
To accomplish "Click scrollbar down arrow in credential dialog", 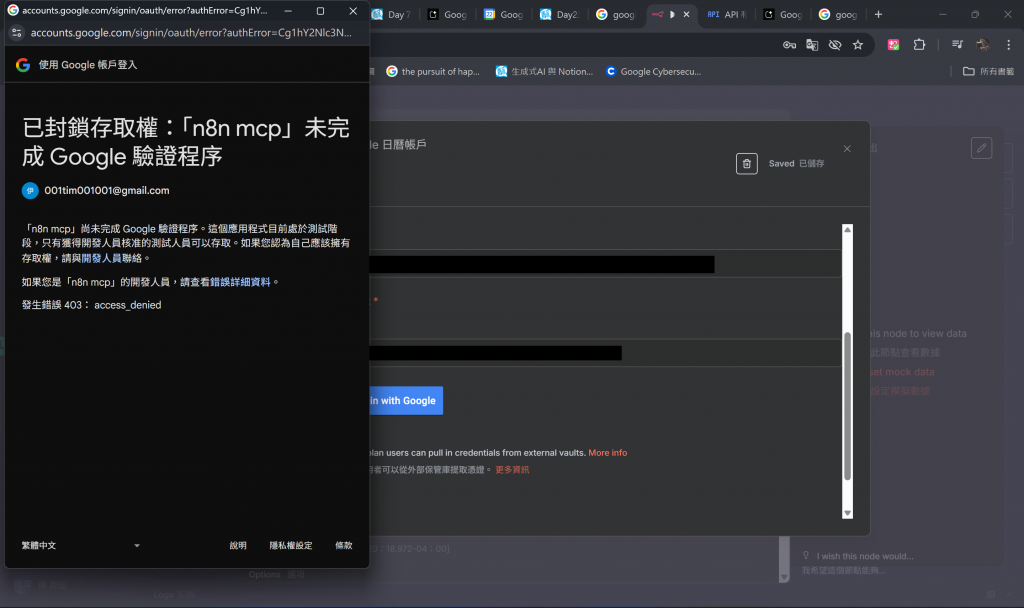I will click(847, 513).
